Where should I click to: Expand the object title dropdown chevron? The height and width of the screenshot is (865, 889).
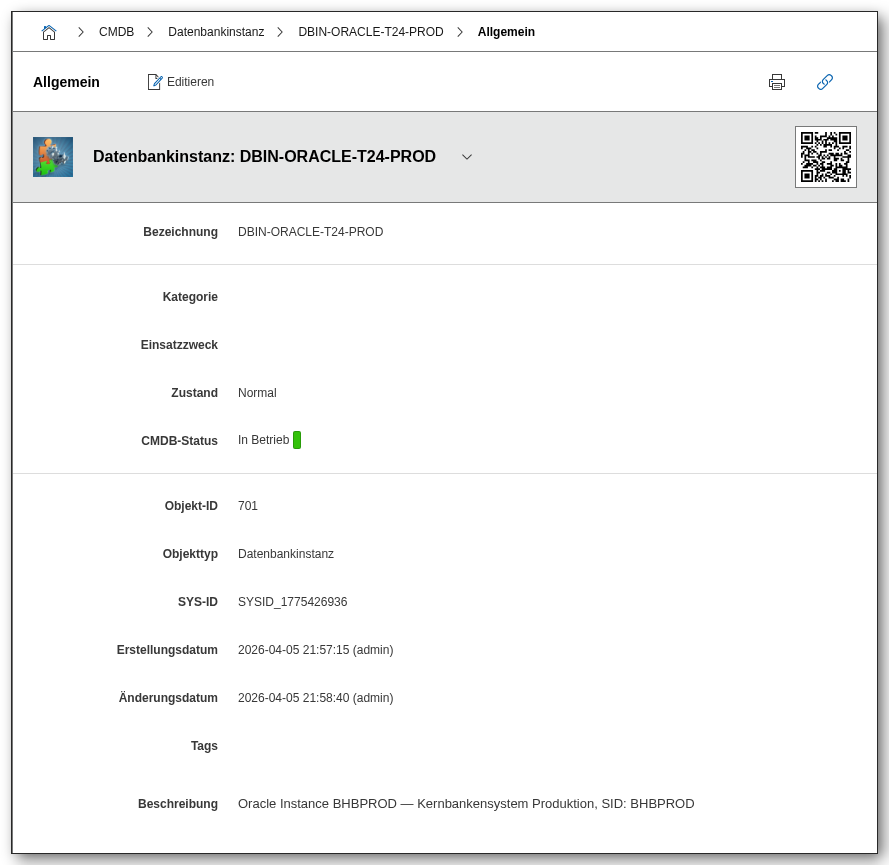click(x=466, y=157)
